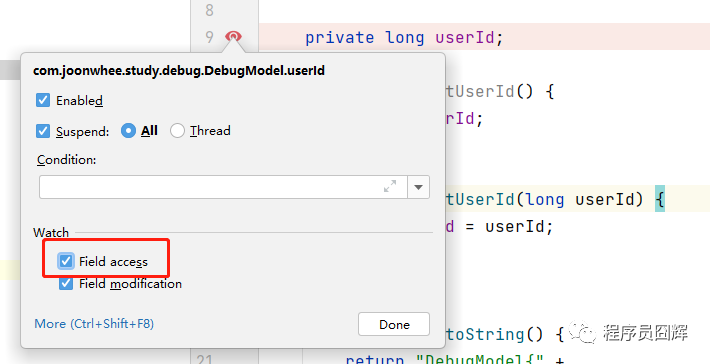Click the field watchpoint eye icon on line 9

click(233, 36)
